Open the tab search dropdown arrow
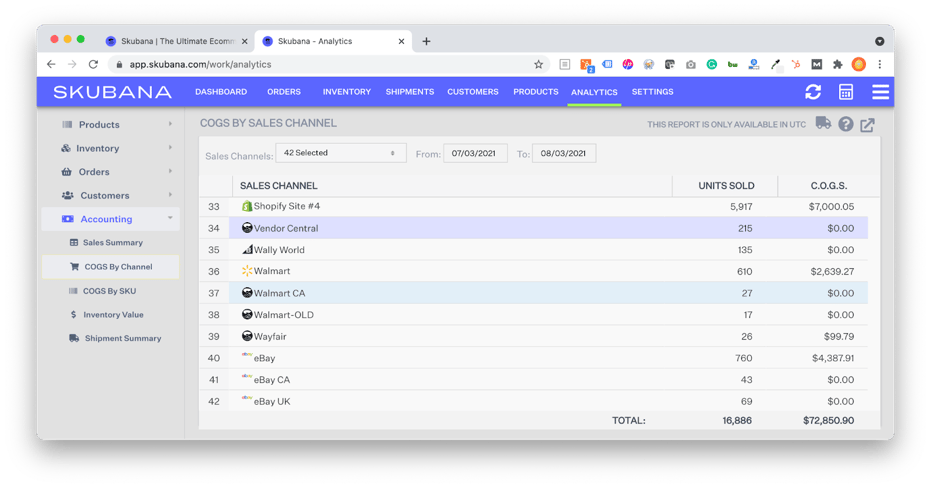The image size is (931, 488). click(x=879, y=41)
